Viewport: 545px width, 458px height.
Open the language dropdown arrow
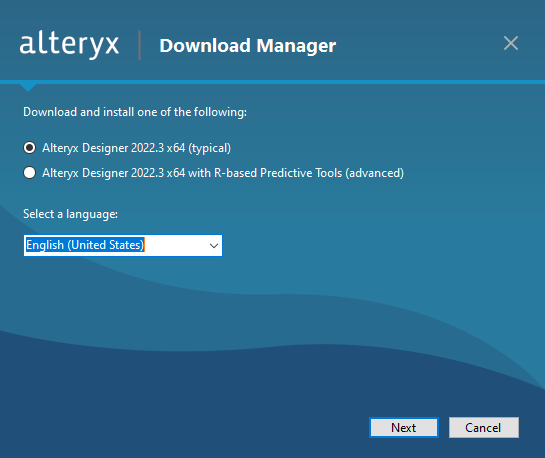pyautogui.click(x=214, y=246)
